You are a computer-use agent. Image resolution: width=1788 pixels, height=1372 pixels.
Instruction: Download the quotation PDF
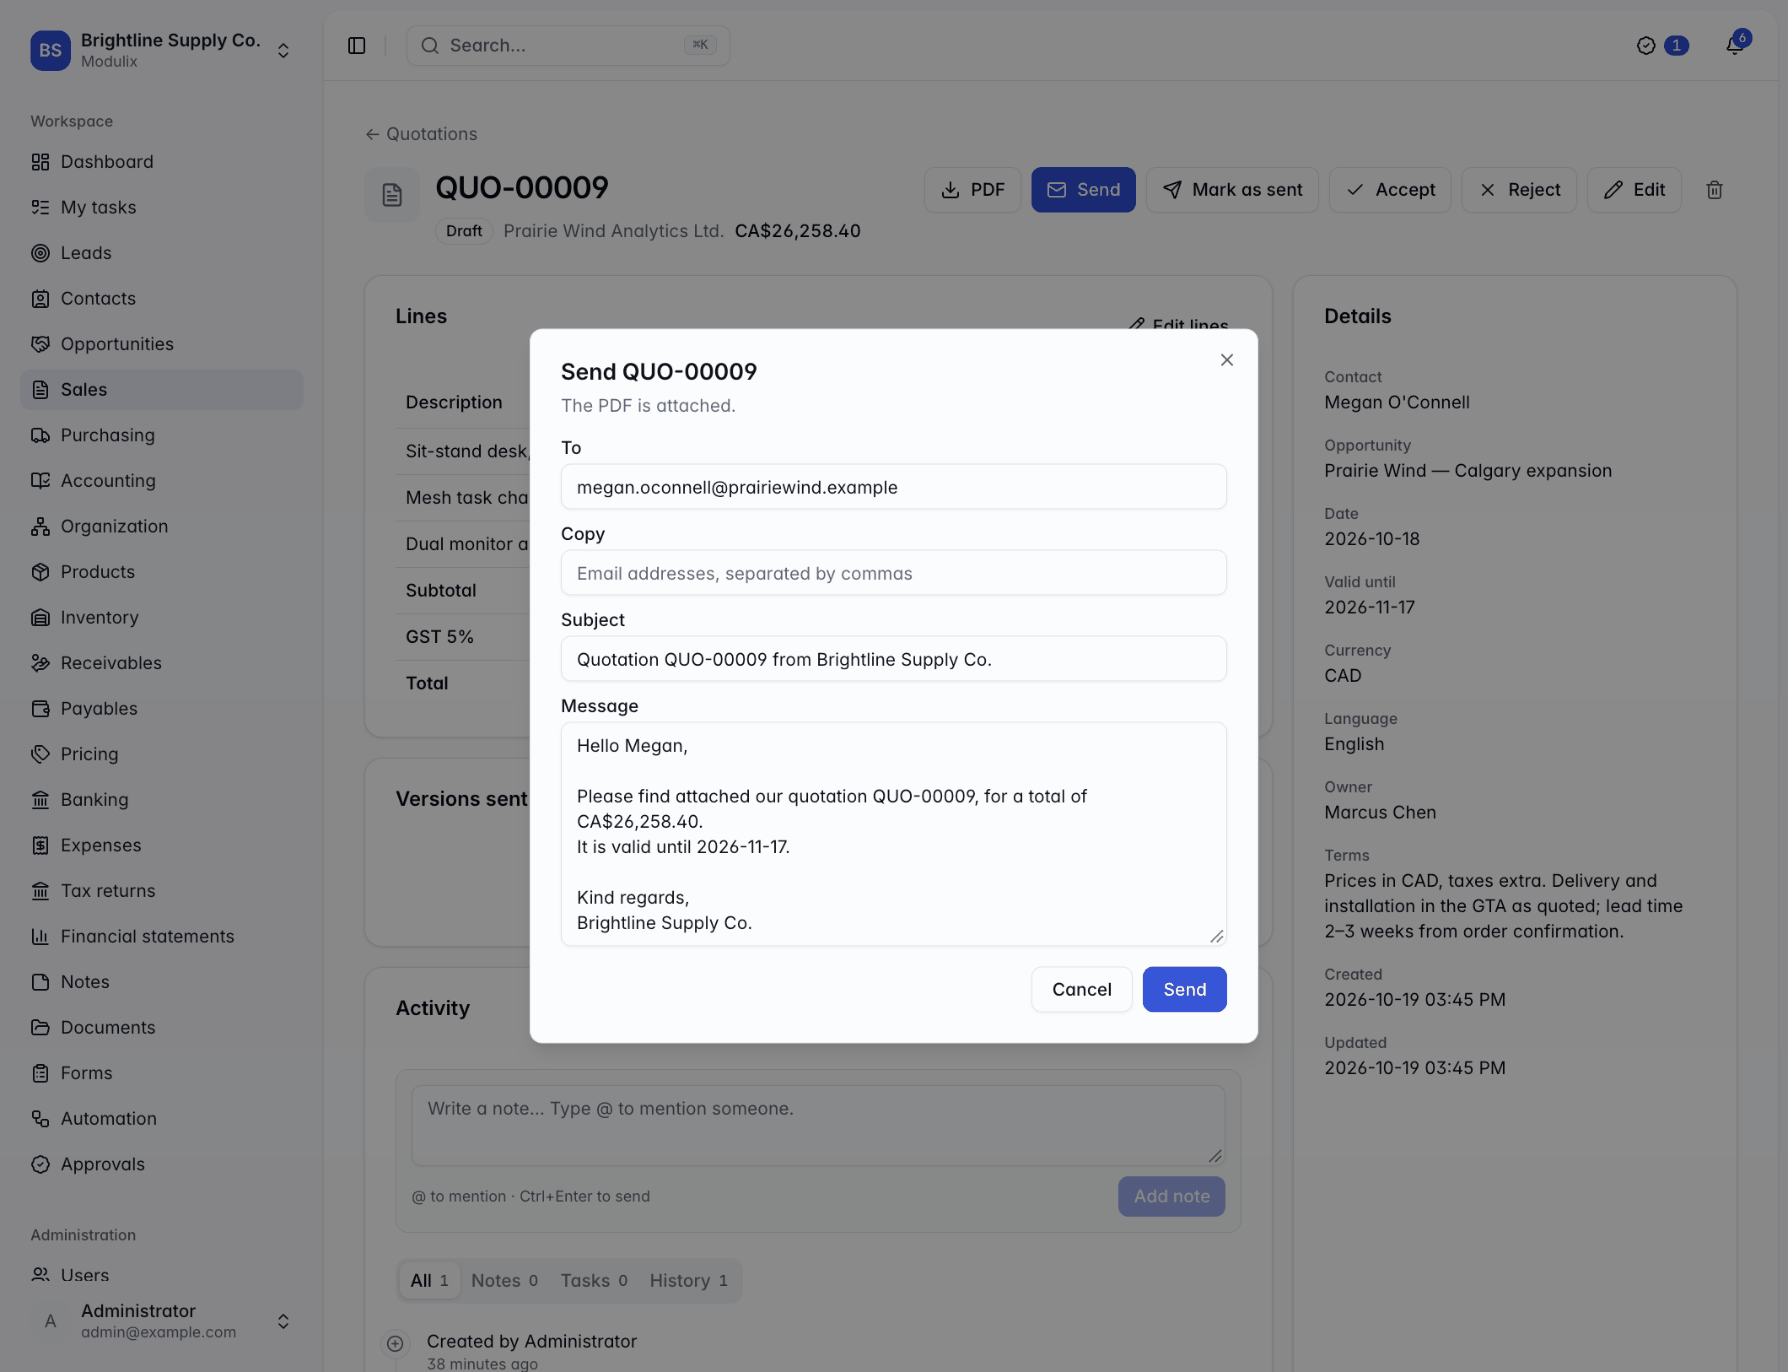972,190
